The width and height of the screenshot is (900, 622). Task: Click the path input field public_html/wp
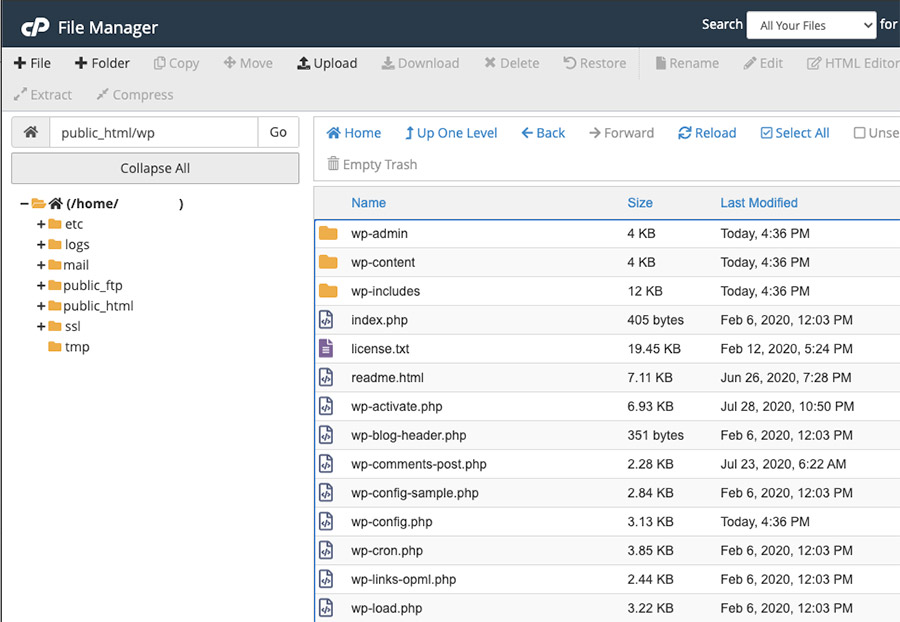pyautogui.click(x=153, y=132)
